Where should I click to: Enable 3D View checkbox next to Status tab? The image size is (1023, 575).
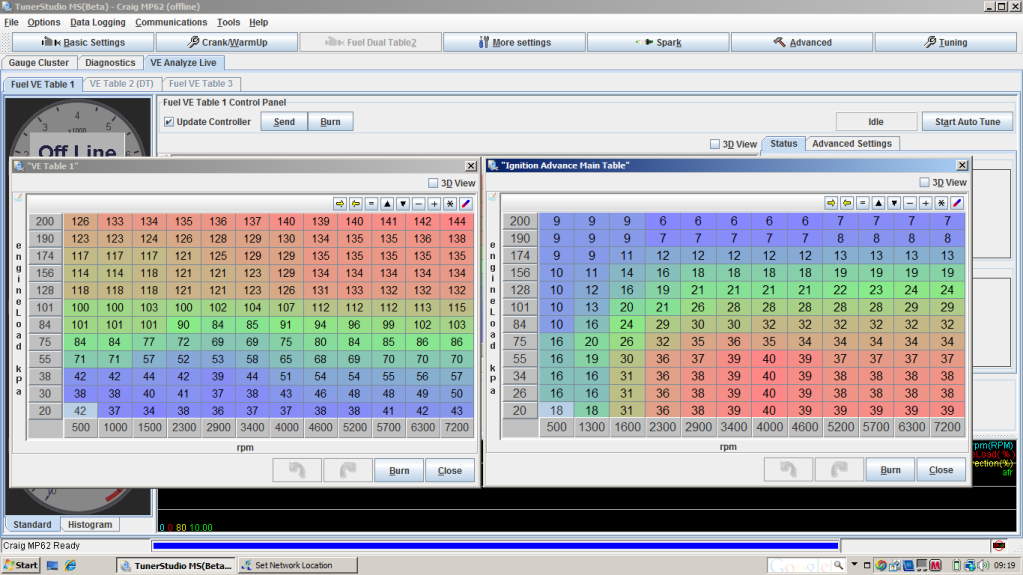(x=714, y=144)
